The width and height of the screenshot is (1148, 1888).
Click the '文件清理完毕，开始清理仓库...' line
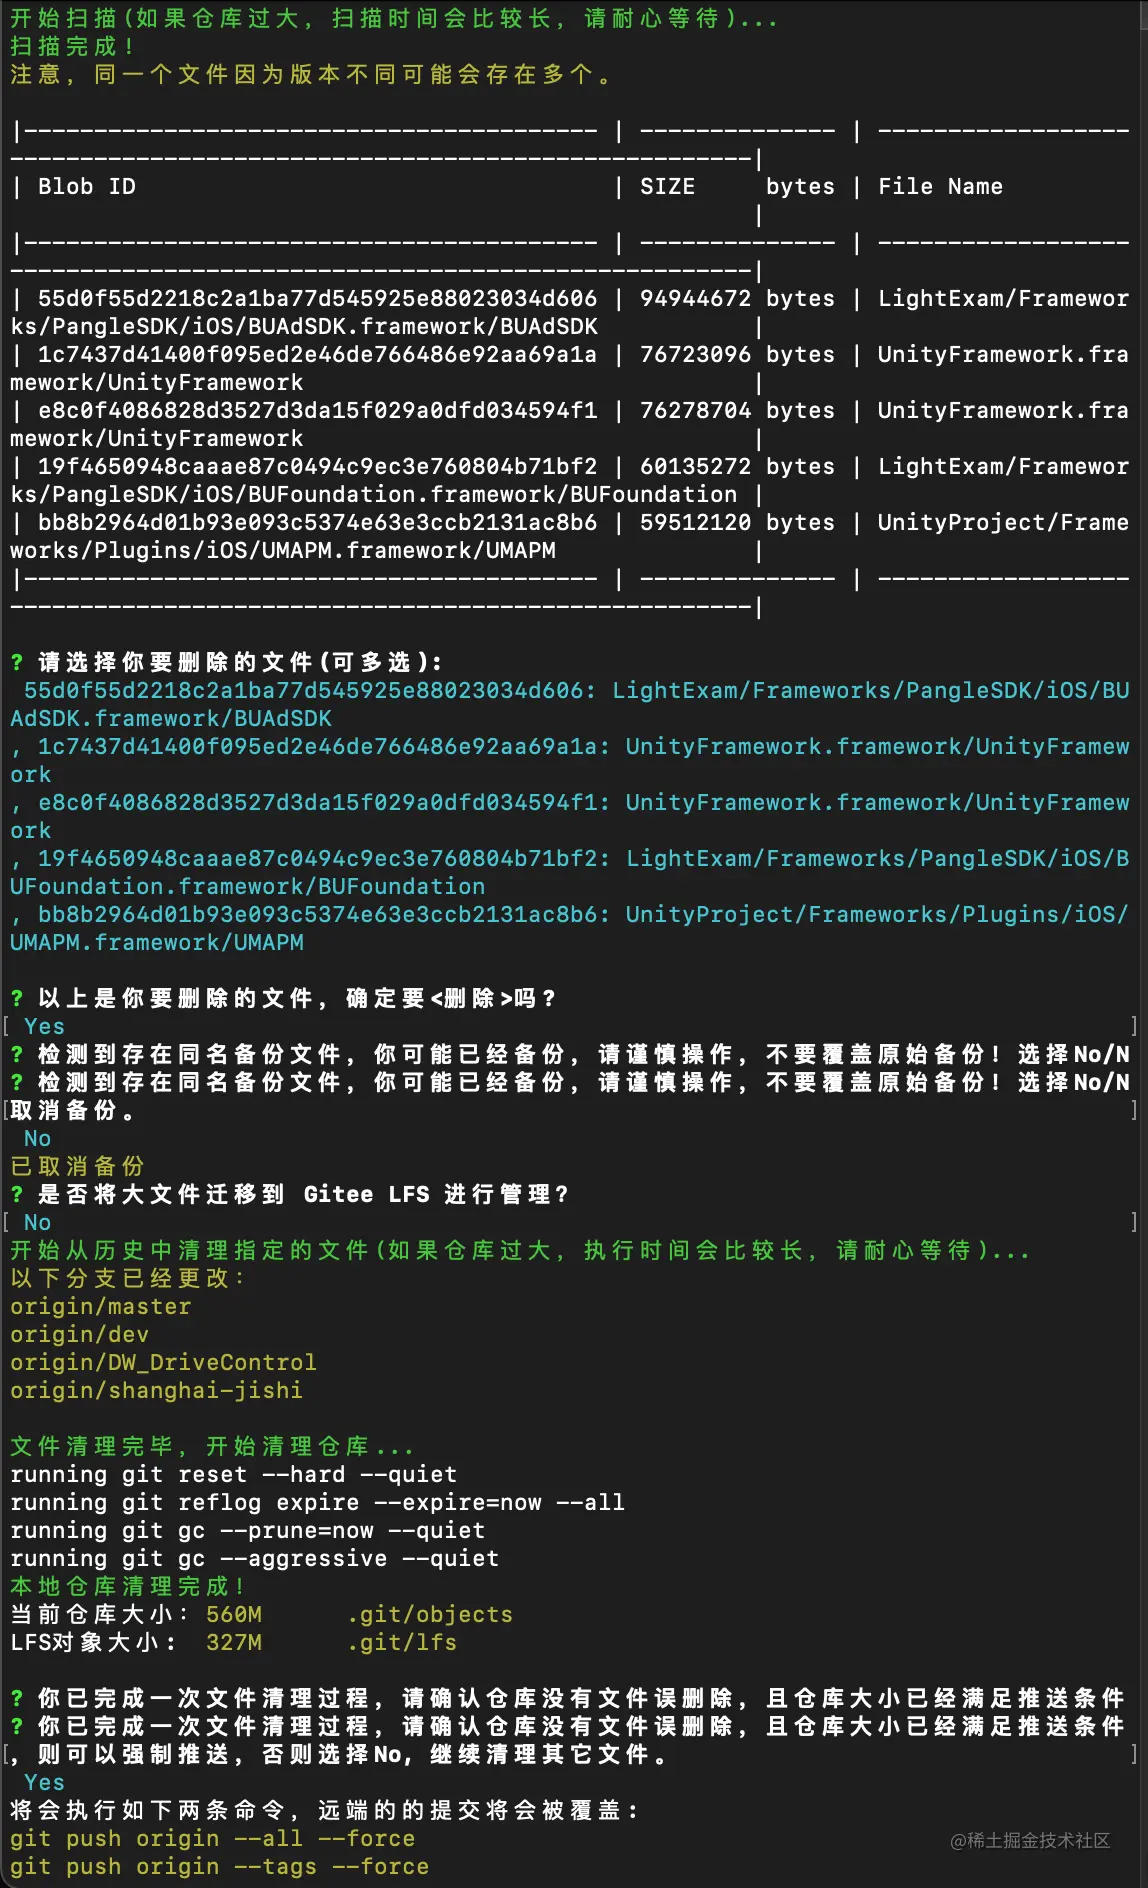point(211,1446)
